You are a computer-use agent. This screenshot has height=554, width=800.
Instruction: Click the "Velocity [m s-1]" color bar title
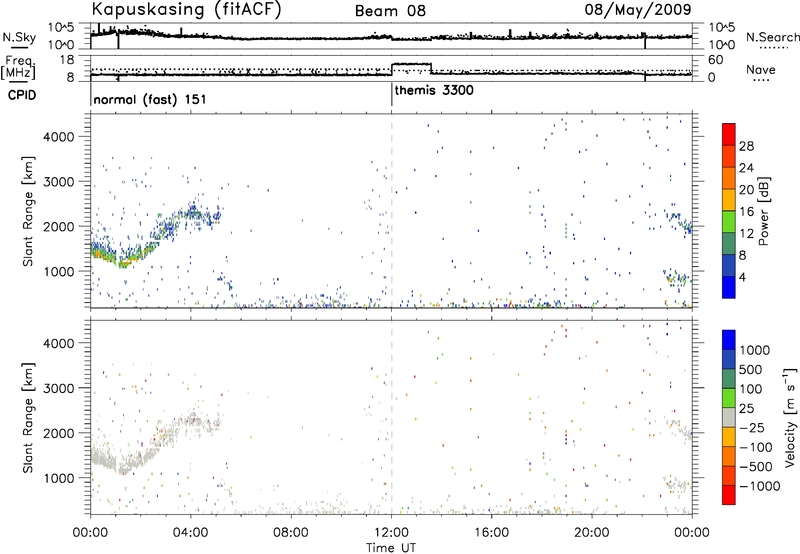coord(790,417)
